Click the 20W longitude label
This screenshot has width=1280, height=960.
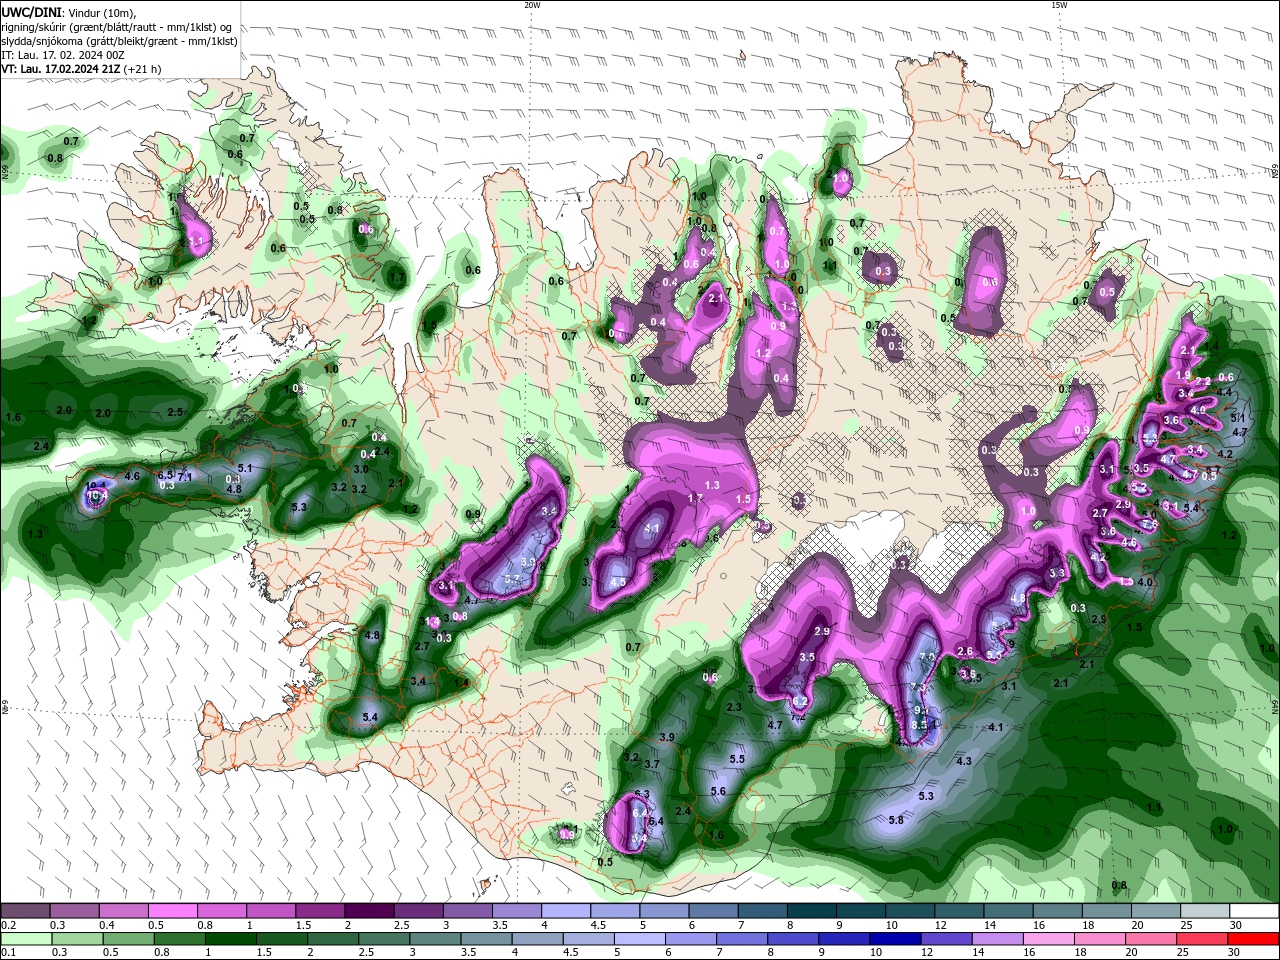pyautogui.click(x=532, y=4)
